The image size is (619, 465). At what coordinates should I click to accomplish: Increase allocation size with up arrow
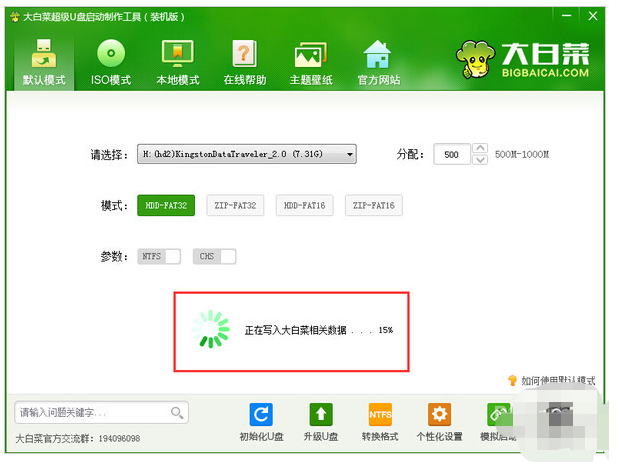coord(480,148)
